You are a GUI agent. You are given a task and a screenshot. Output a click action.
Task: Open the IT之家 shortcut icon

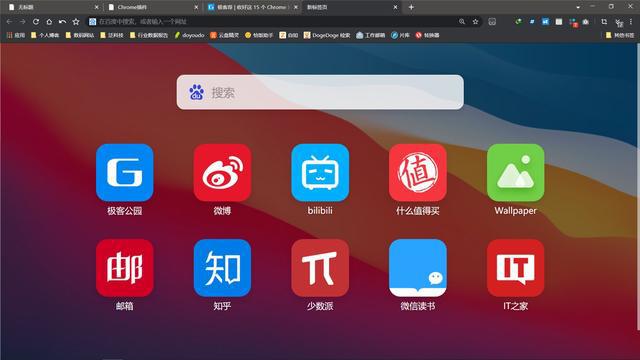[x=516, y=268]
